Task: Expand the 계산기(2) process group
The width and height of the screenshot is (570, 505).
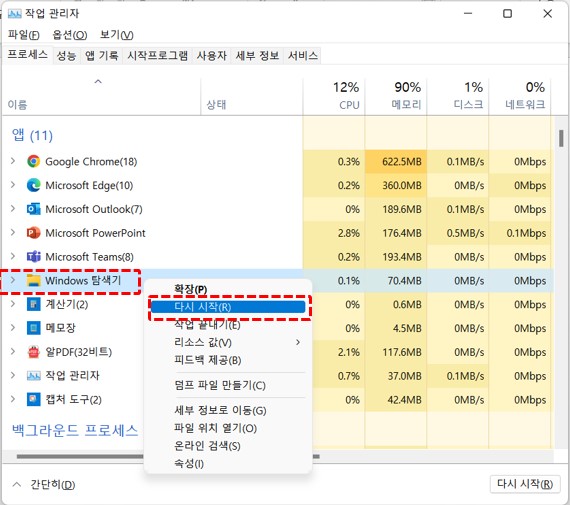Action: [x=13, y=304]
